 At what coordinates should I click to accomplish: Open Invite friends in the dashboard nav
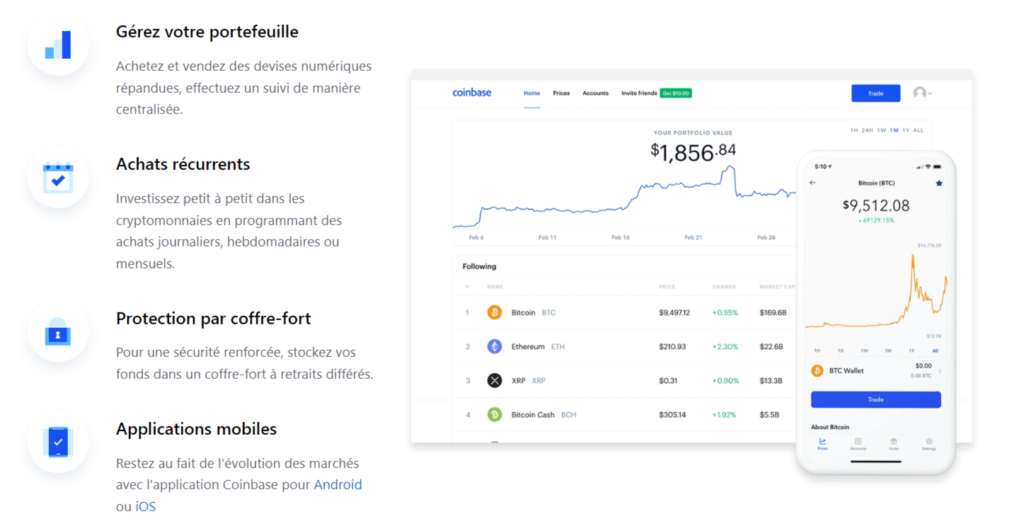(639, 93)
